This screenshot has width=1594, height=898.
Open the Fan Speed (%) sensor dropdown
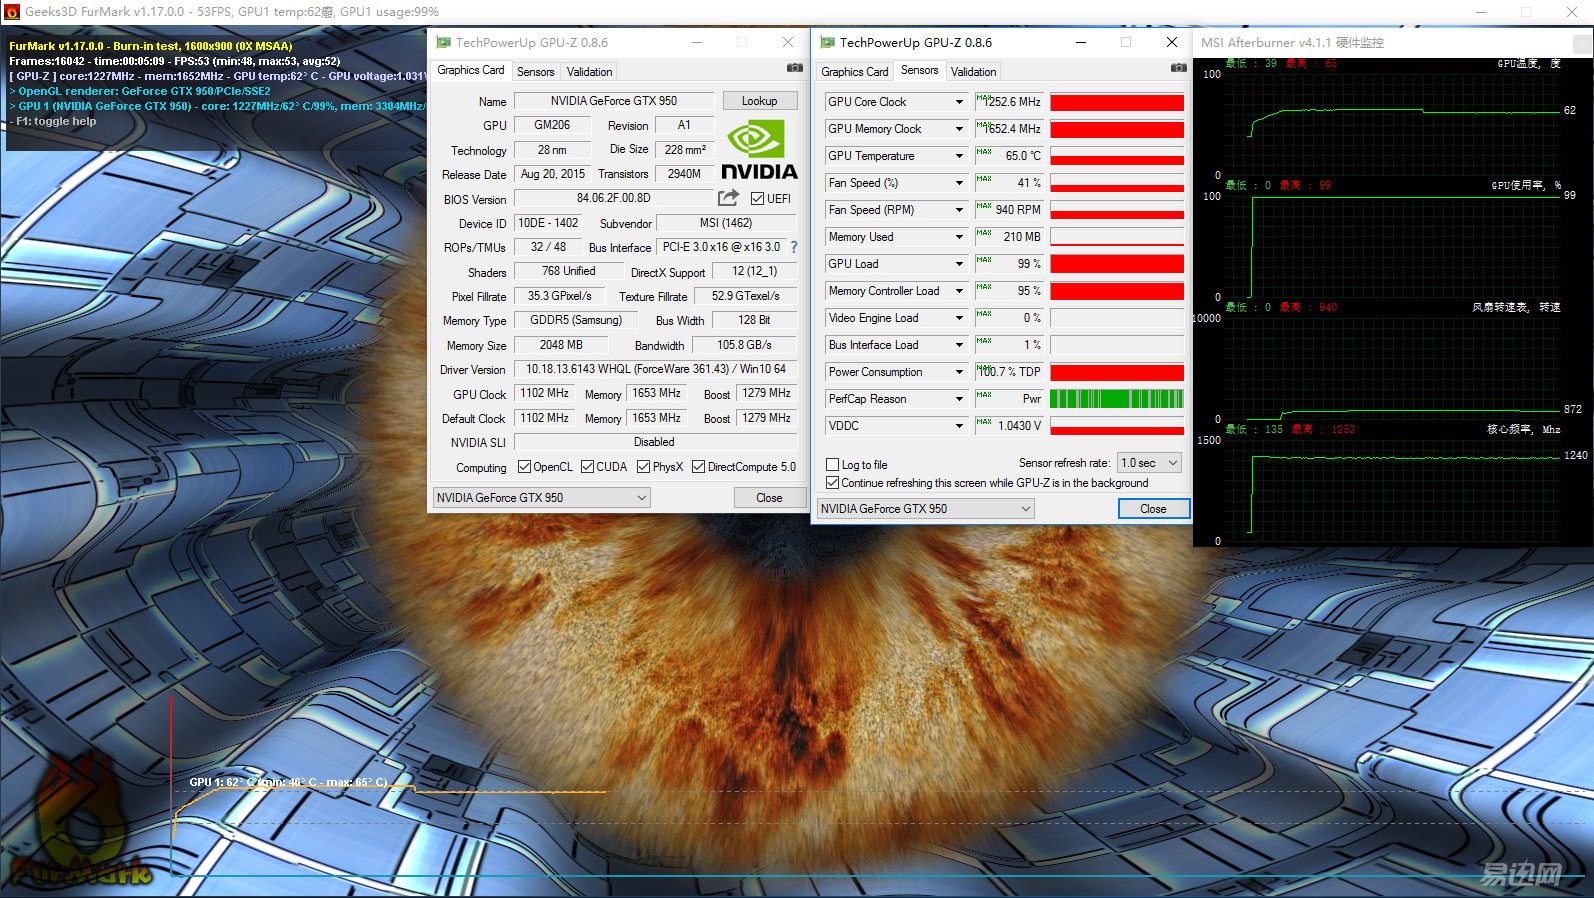[x=959, y=183]
